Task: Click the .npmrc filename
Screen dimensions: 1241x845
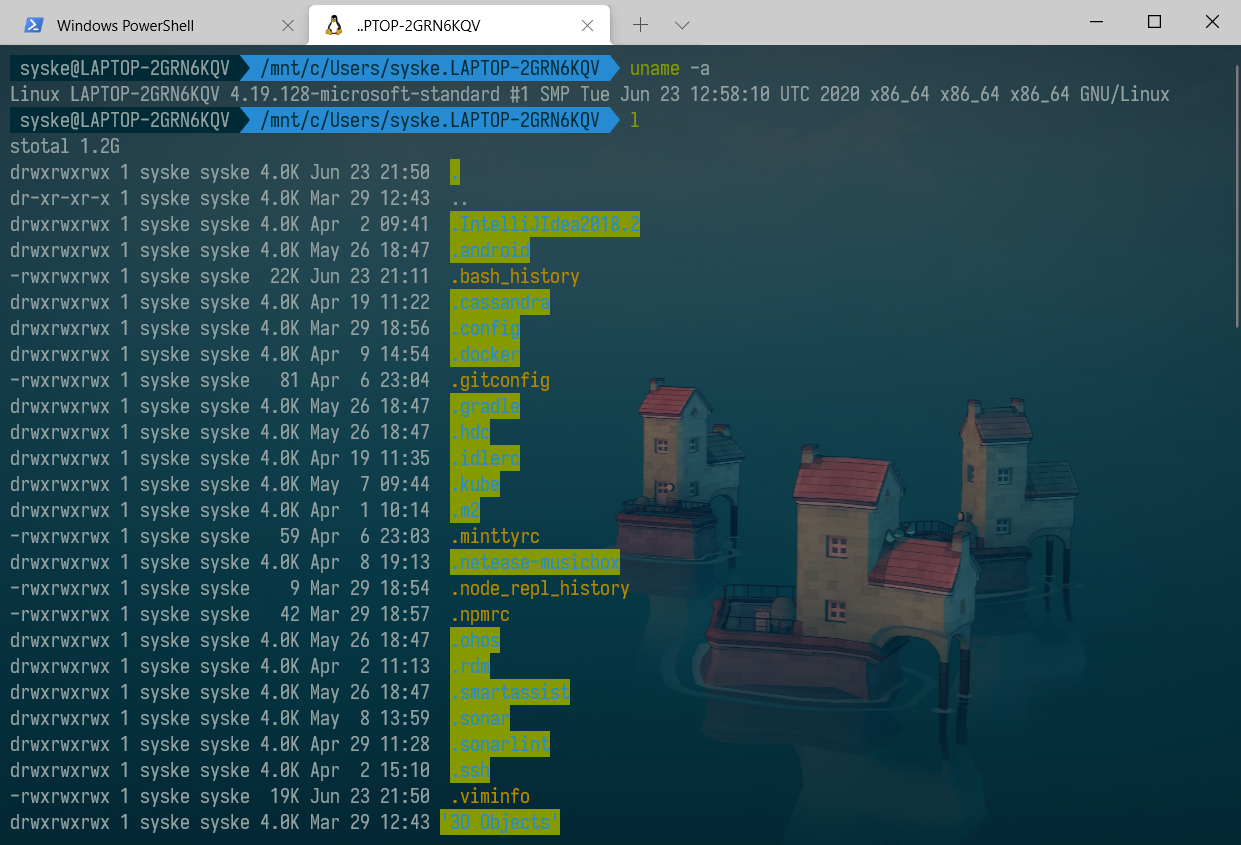Action: pyautogui.click(x=480, y=614)
